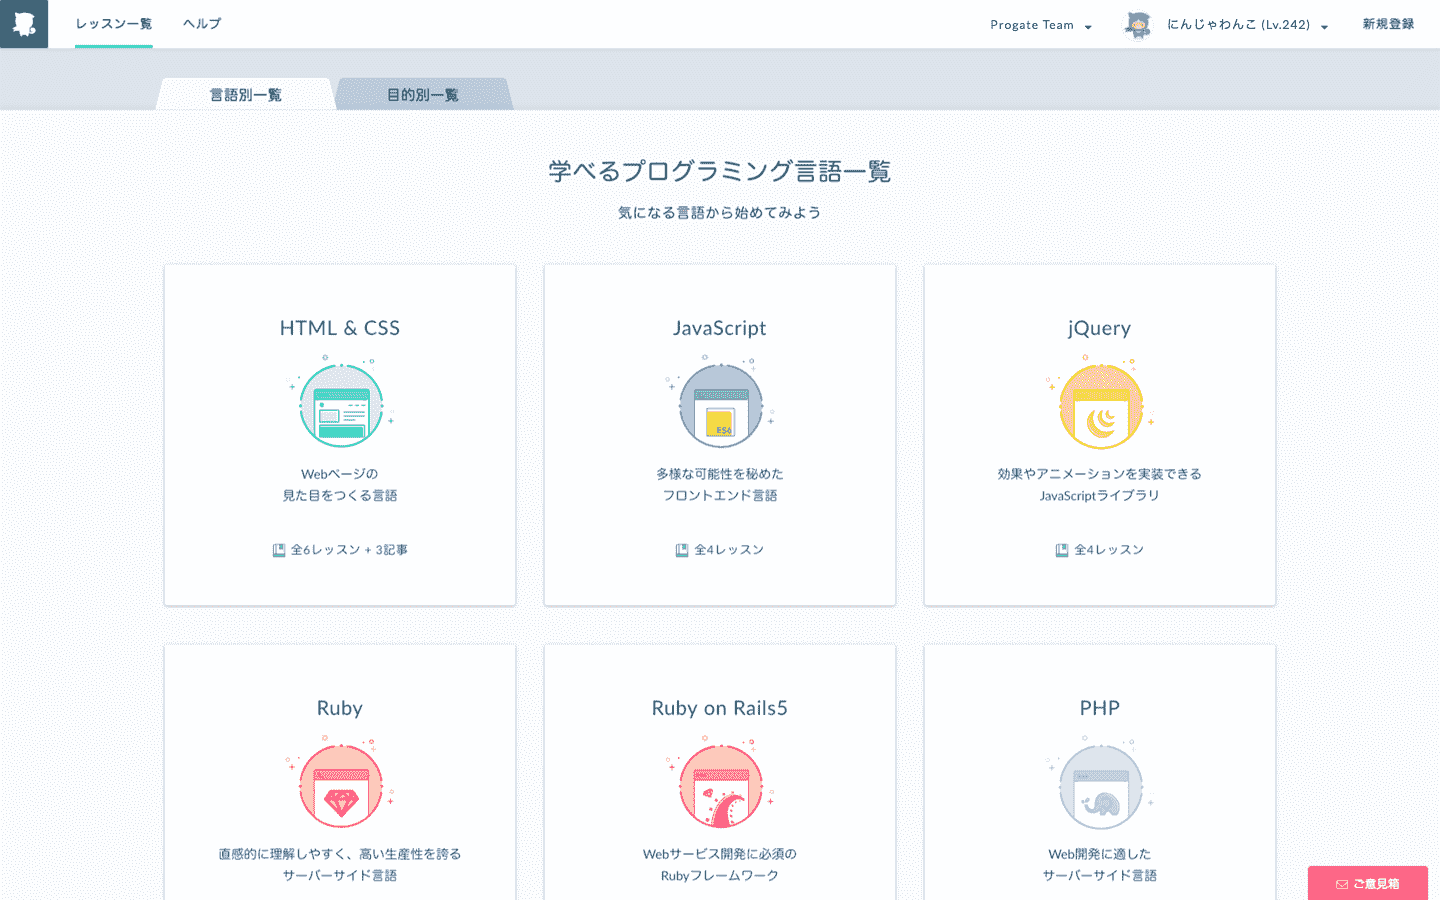Click the 新規登録 link
The height and width of the screenshot is (900, 1440).
tap(1388, 24)
